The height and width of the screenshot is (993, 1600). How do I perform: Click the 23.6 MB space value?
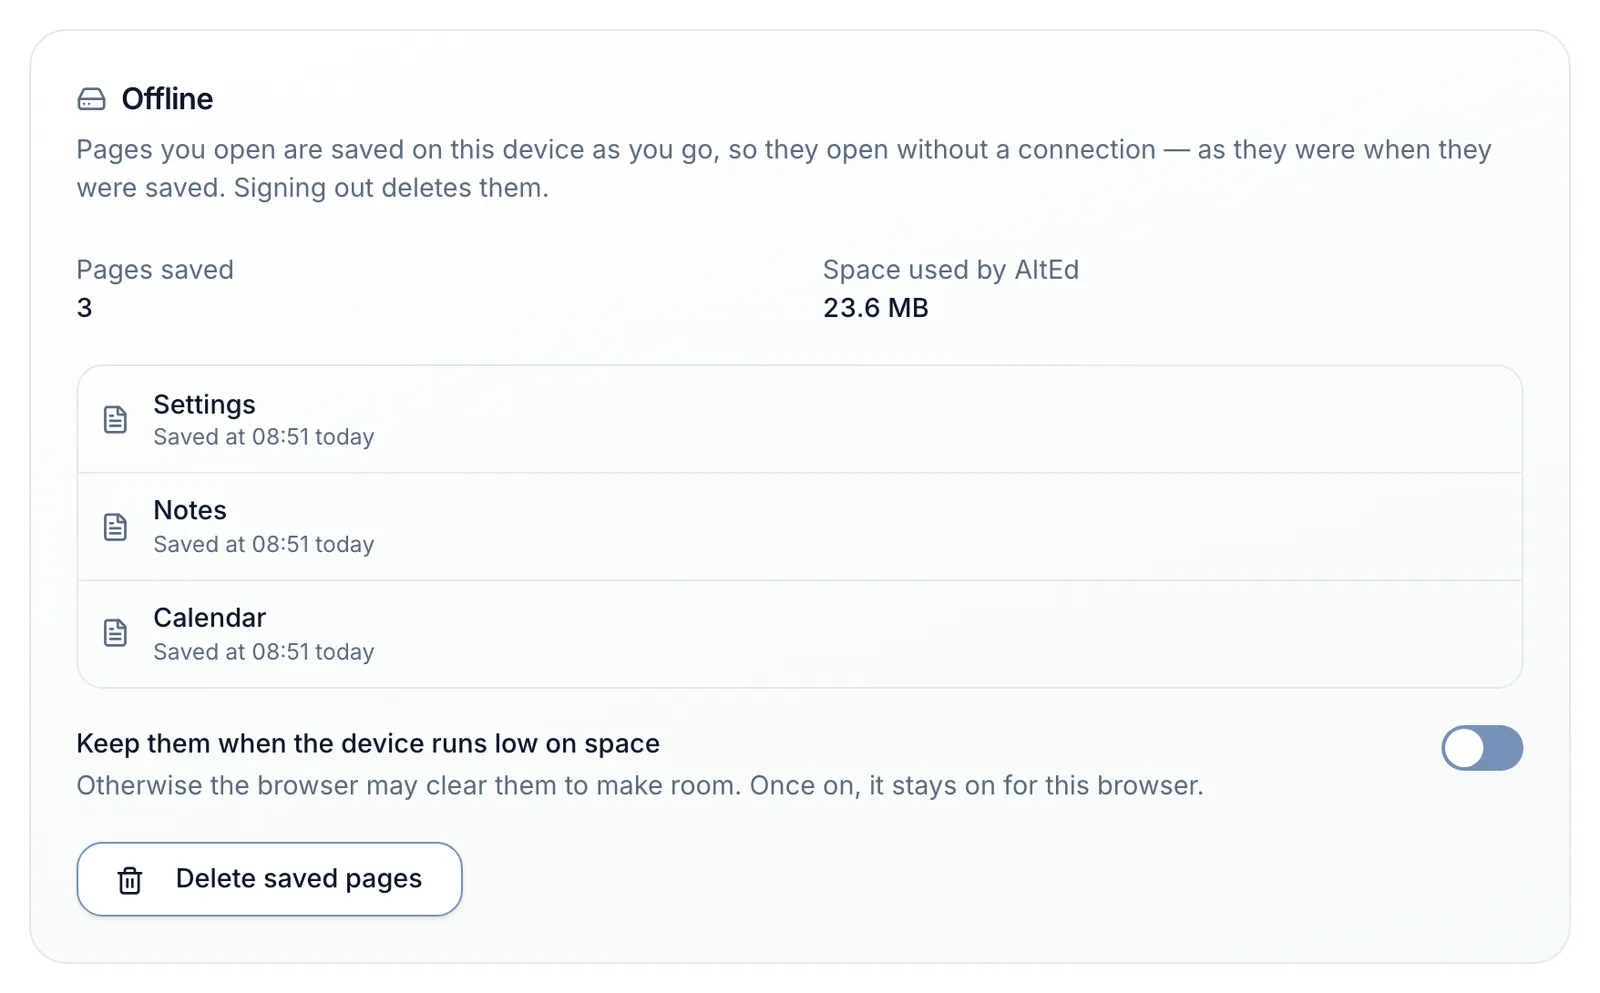(875, 308)
